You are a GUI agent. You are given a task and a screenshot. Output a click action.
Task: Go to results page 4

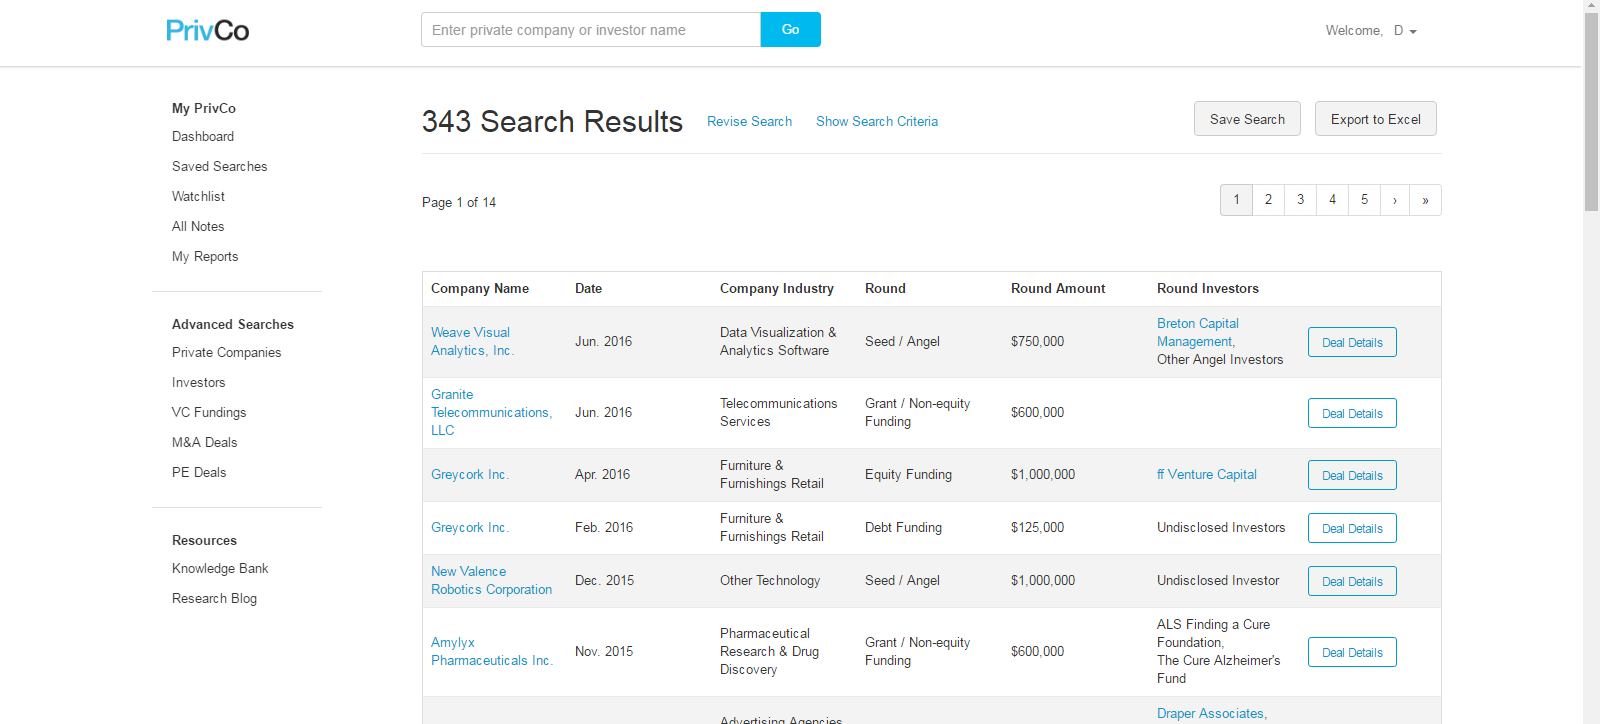tap(1332, 200)
